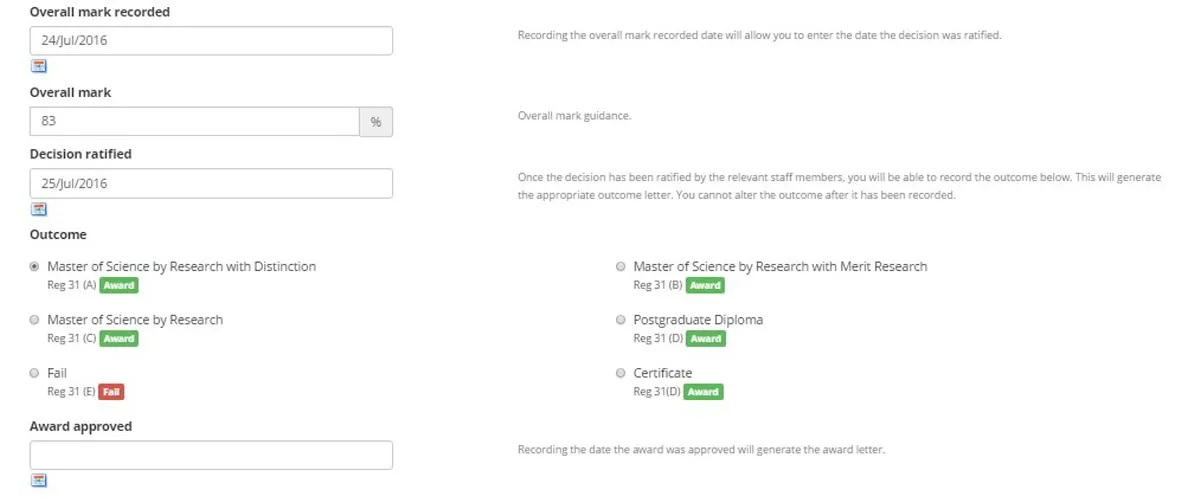The height and width of the screenshot is (502, 1200).
Task: Click the Award badge under Reg 31 (A)
Action: click(118, 285)
